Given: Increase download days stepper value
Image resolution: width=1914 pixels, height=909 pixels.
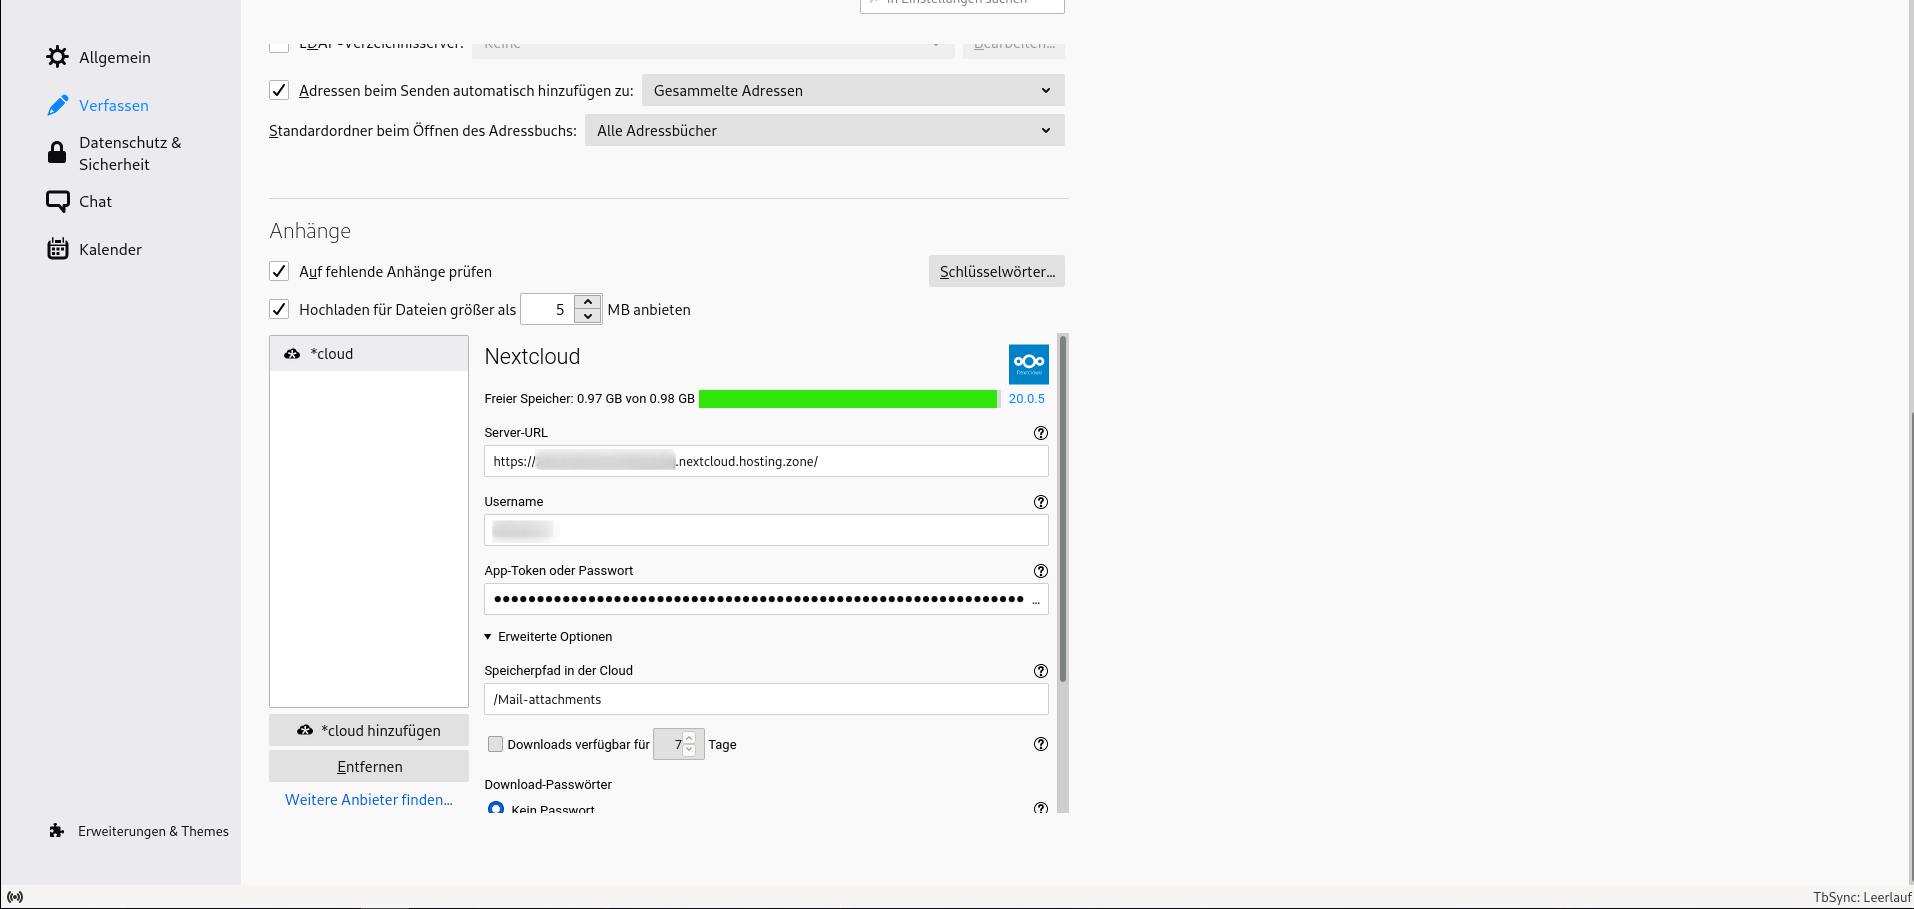Looking at the screenshot, I should [689, 738].
